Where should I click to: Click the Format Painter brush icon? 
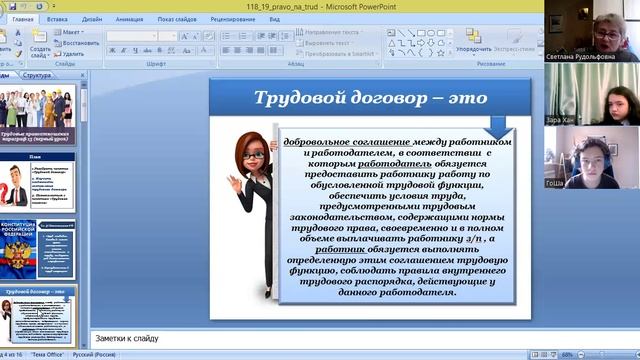pyautogui.click(x=18, y=53)
